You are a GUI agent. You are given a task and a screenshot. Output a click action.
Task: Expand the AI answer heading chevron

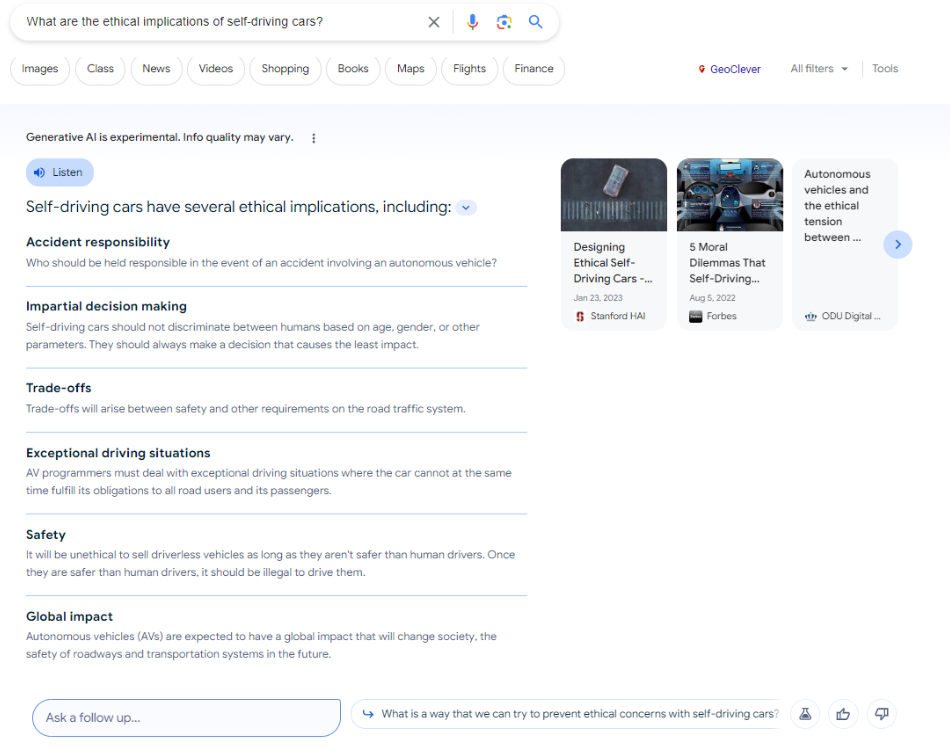point(466,208)
